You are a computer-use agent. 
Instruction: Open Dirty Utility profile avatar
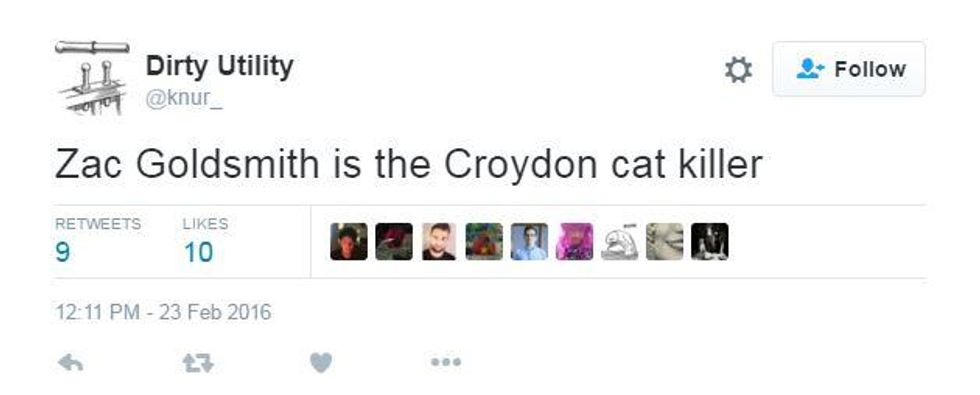point(92,78)
